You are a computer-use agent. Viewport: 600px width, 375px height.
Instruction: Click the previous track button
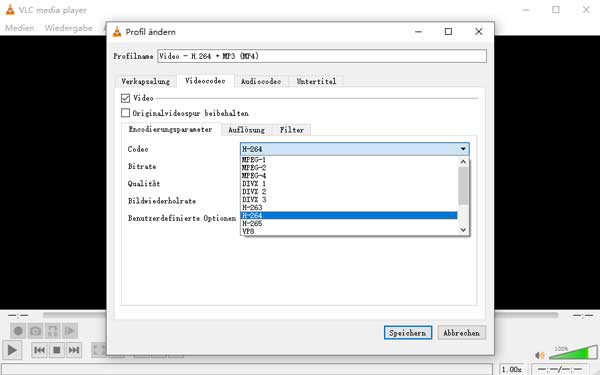(39, 350)
